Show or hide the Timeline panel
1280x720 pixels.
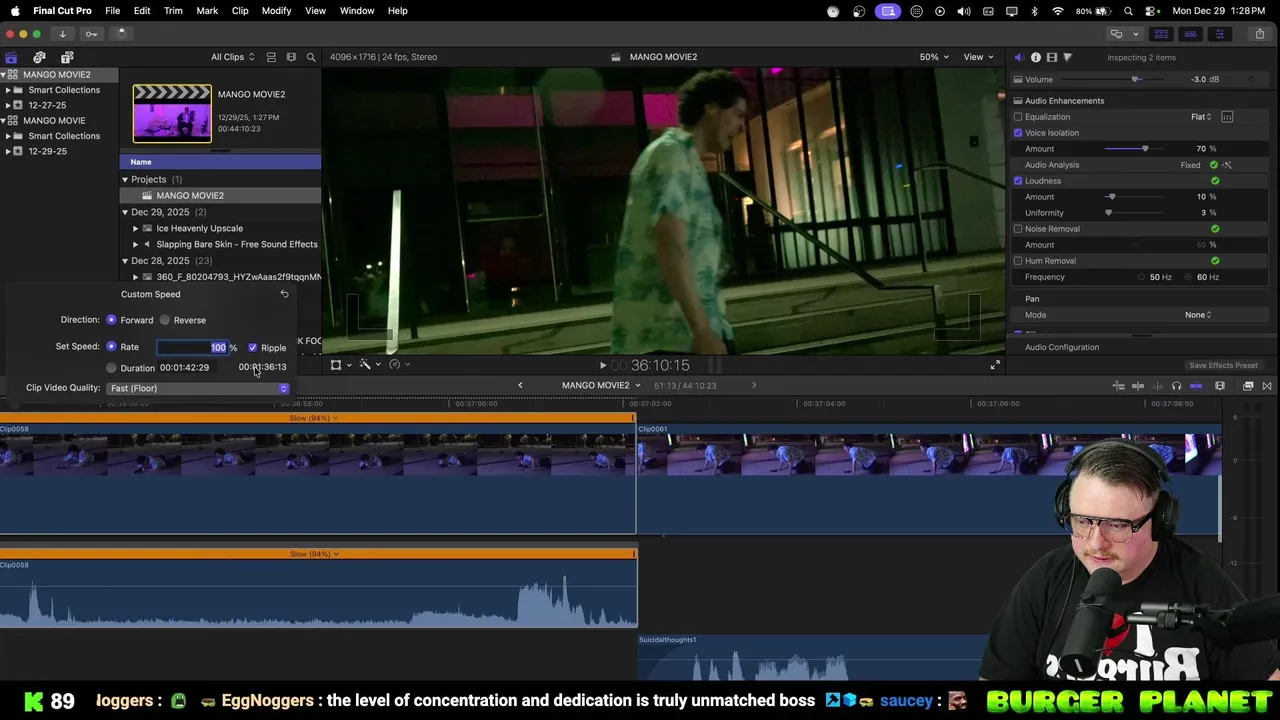coord(1190,34)
